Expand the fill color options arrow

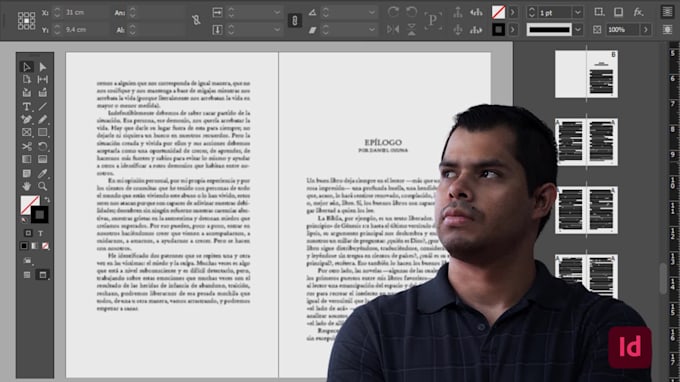[x=513, y=12]
